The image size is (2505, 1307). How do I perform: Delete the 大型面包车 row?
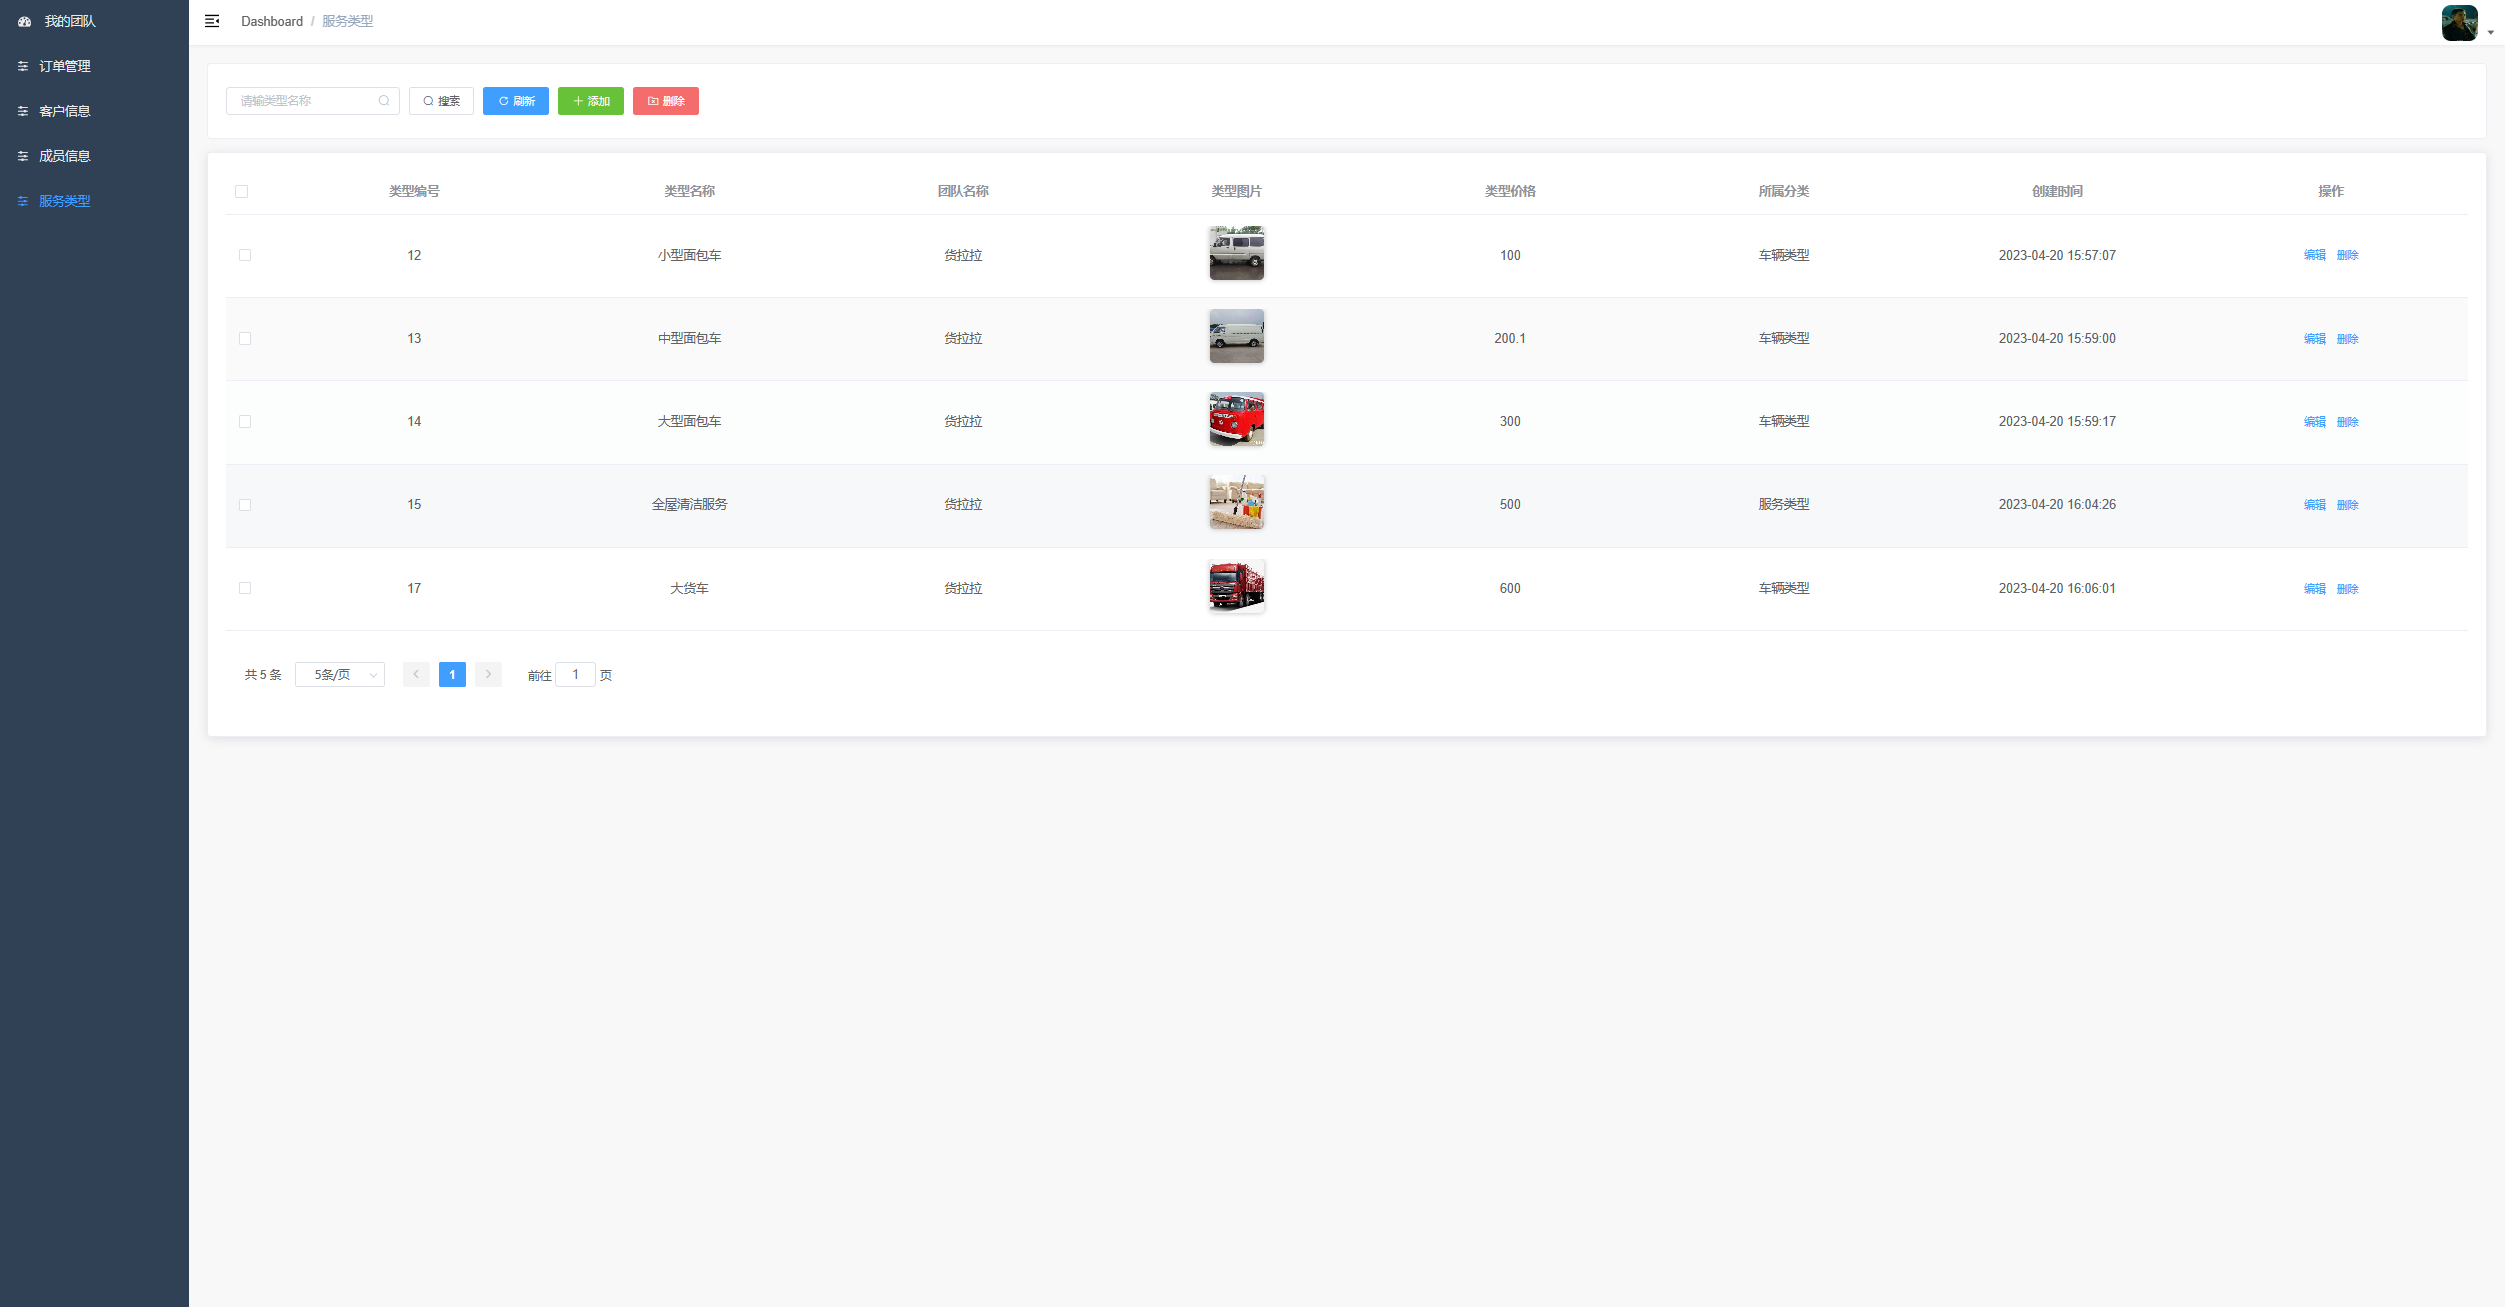click(x=2347, y=422)
